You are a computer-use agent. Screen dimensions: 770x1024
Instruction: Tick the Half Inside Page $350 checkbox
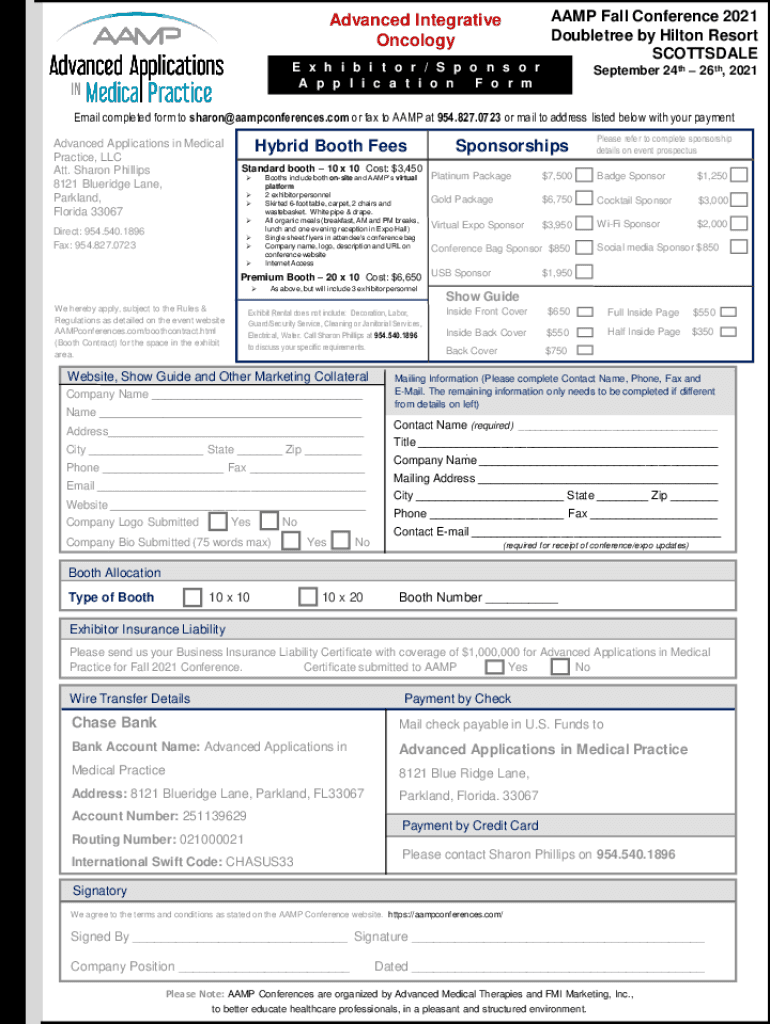pos(728,332)
